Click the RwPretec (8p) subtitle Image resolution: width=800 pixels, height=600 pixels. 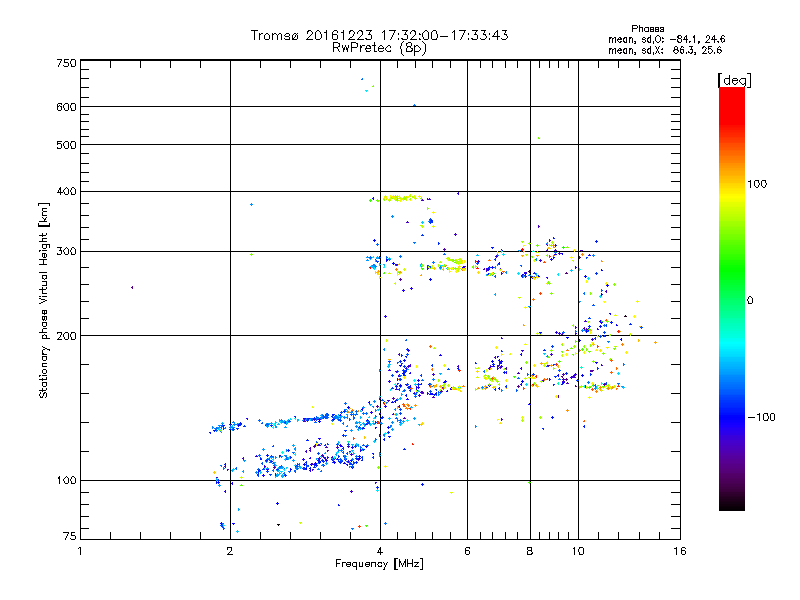click(379, 47)
